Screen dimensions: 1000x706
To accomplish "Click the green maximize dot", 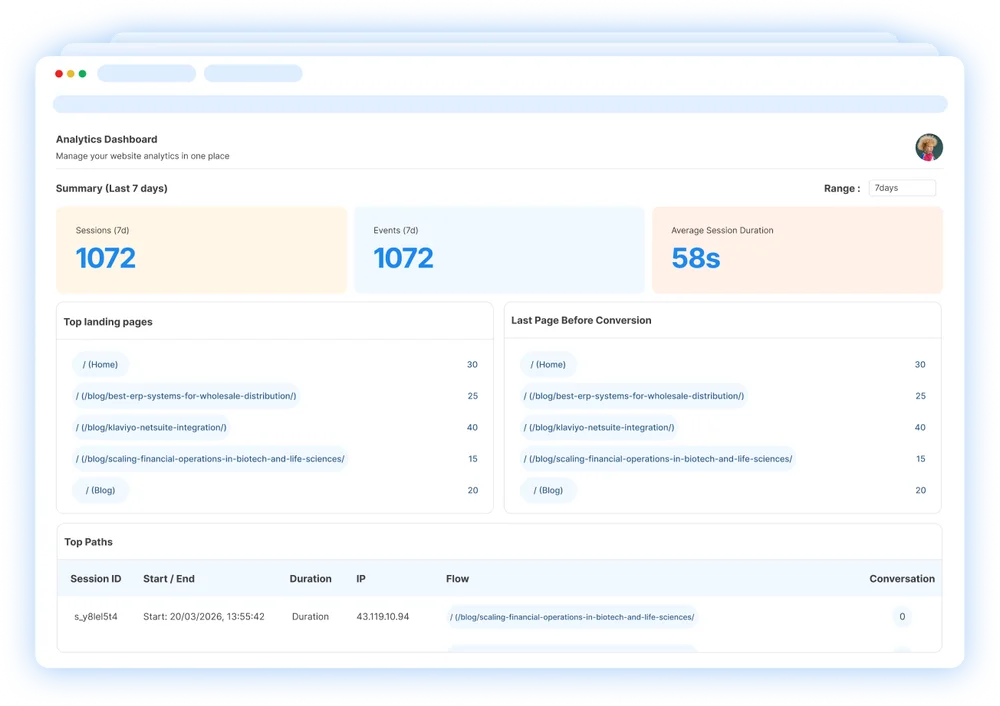I will point(82,74).
